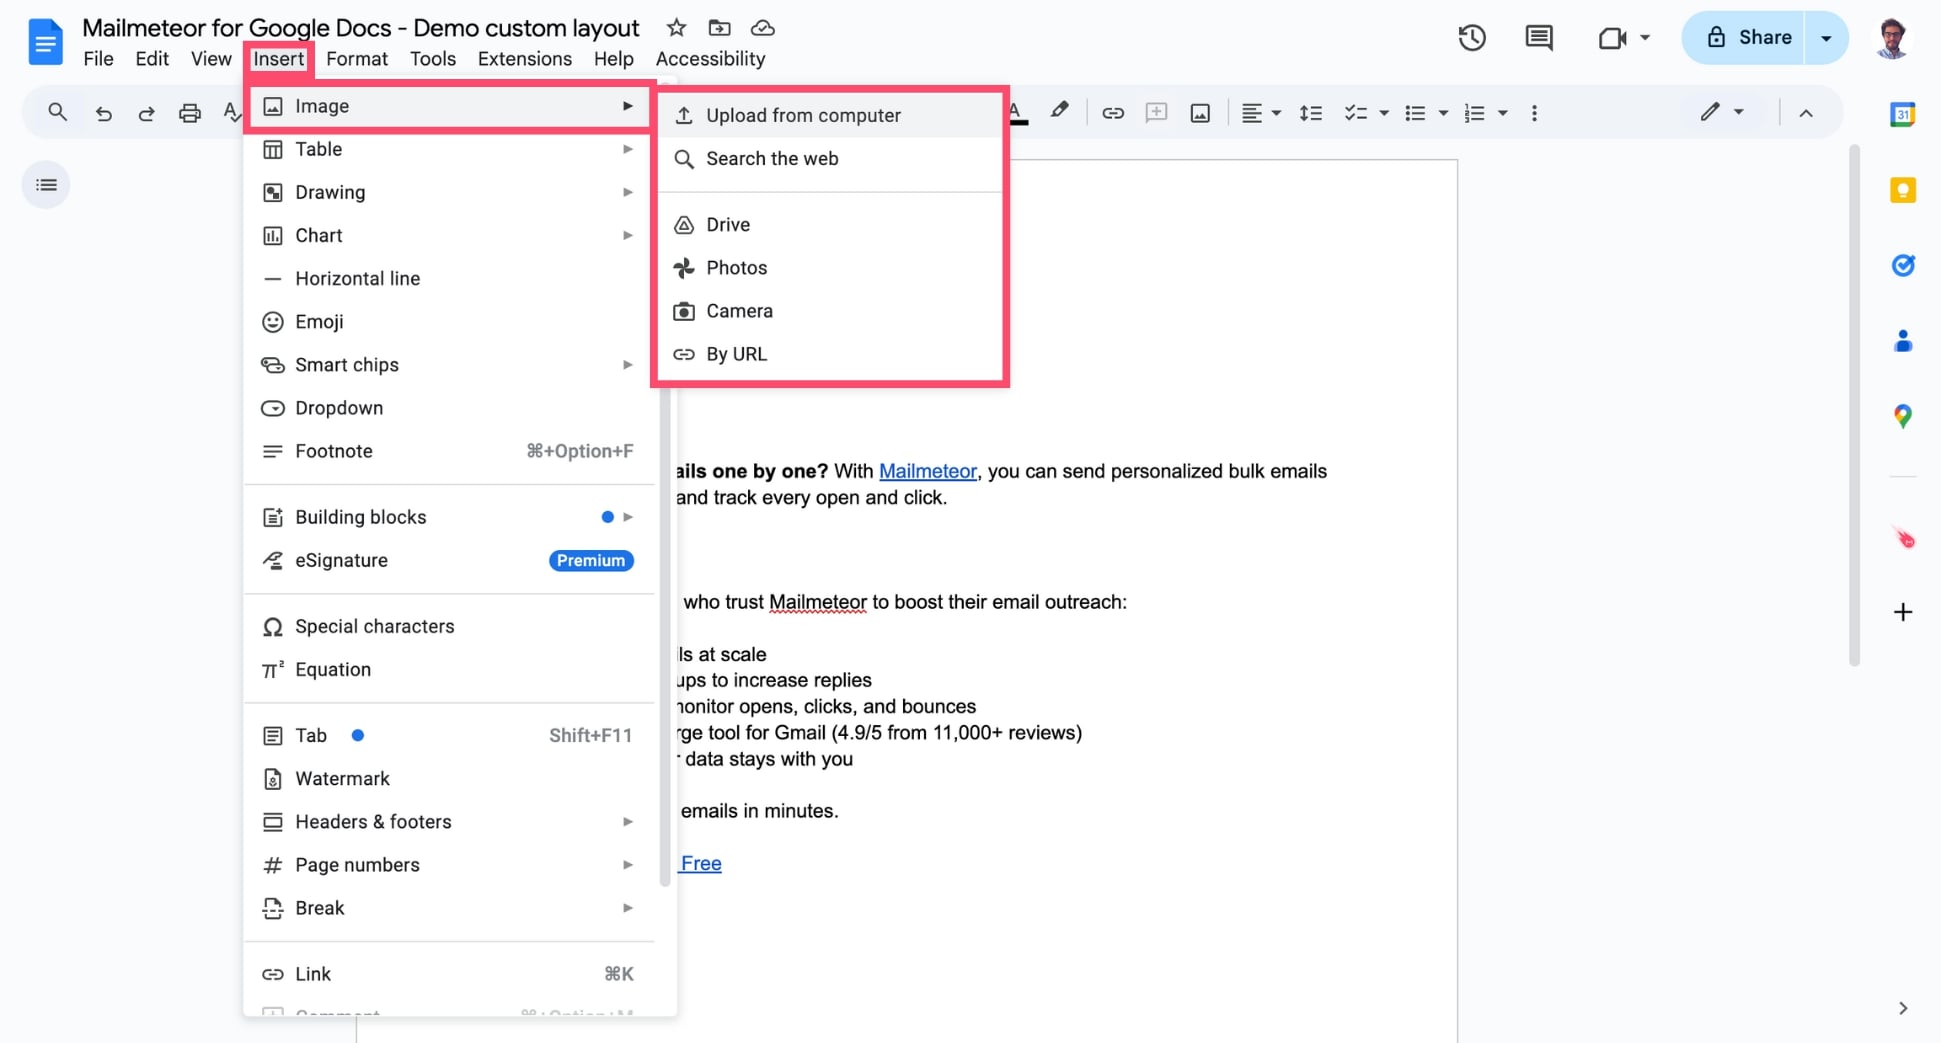This screenshot has height=1043, width=1941.
Task: Open the Tools menu
Action: (433, 59)
